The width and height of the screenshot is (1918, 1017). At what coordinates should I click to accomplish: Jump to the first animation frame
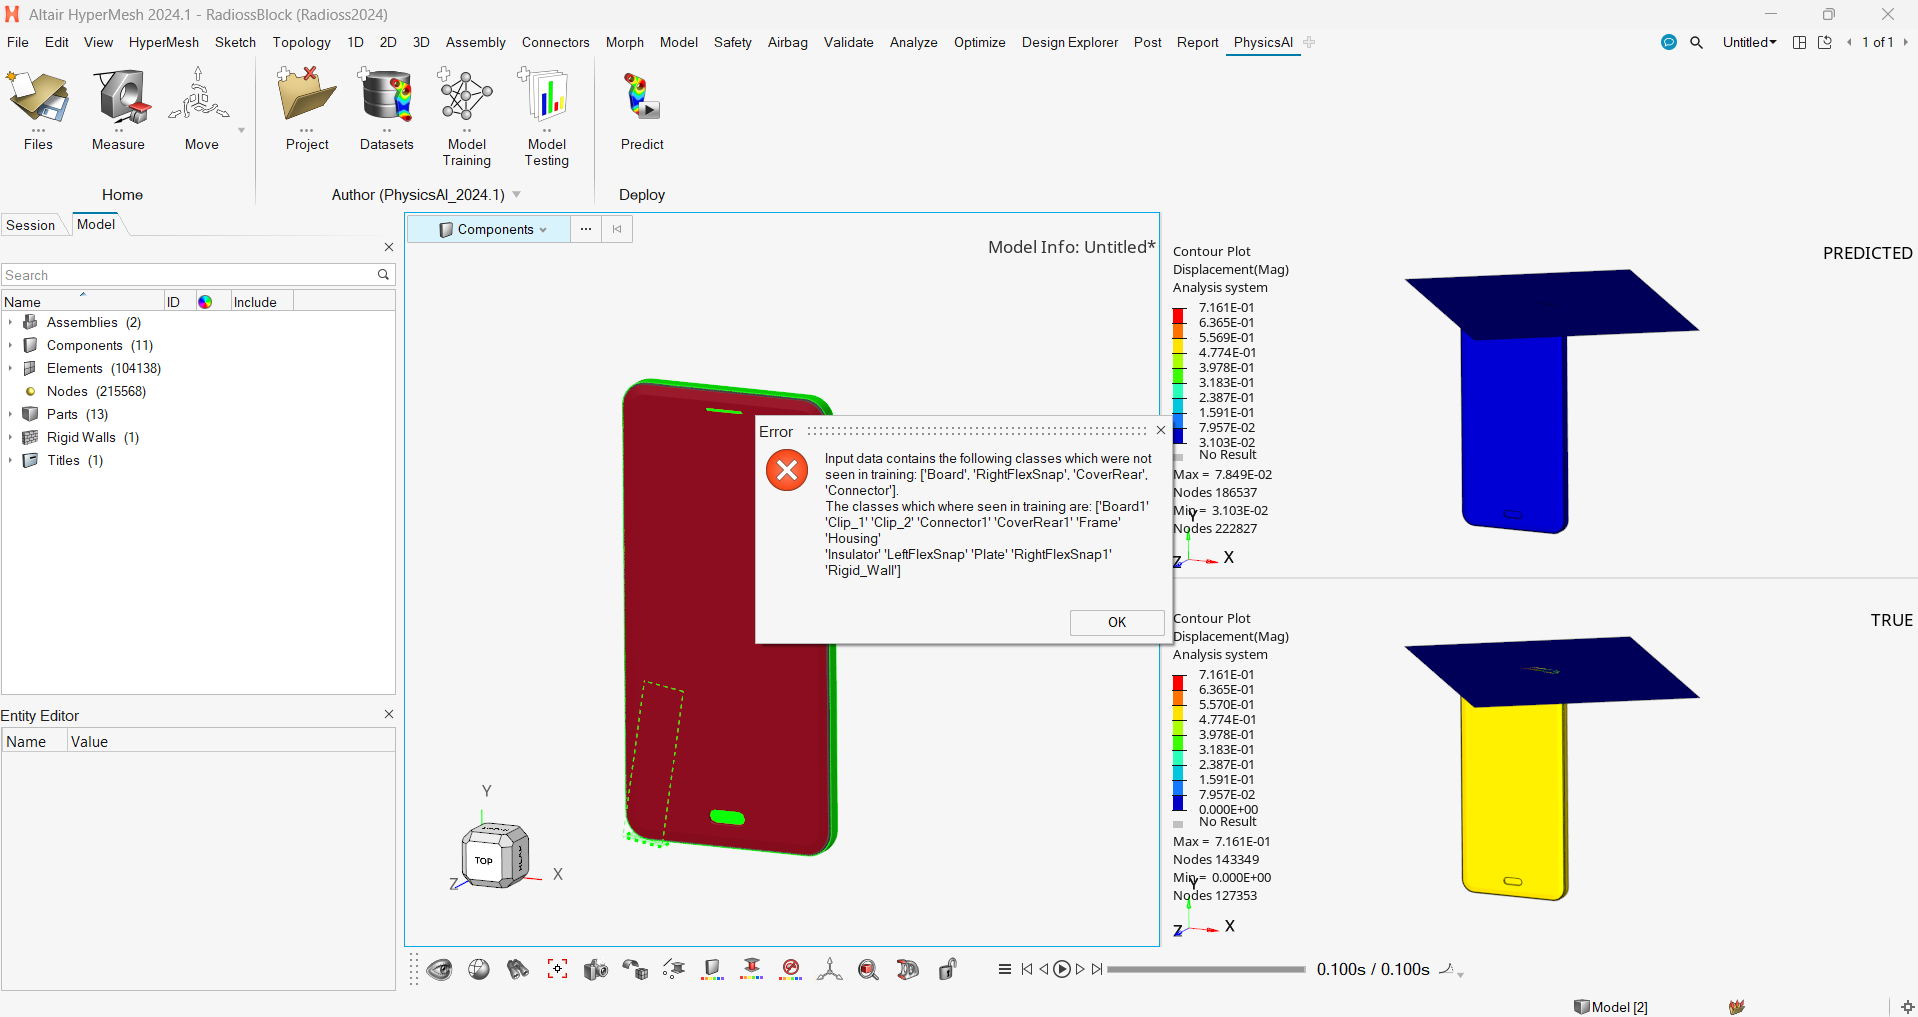[1027, 969]
